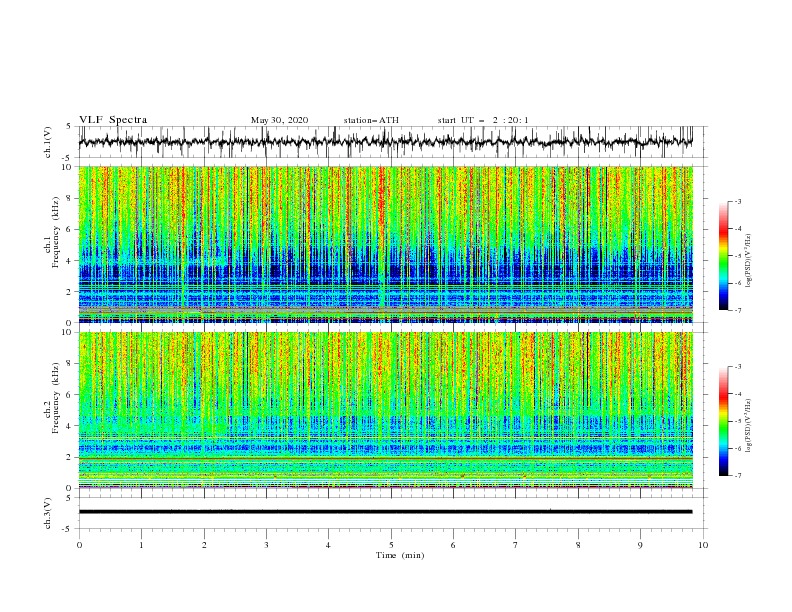Click the "ch.1(V)" waveform axis label
This screenshot has width=792, height=612.
point(48,142)
